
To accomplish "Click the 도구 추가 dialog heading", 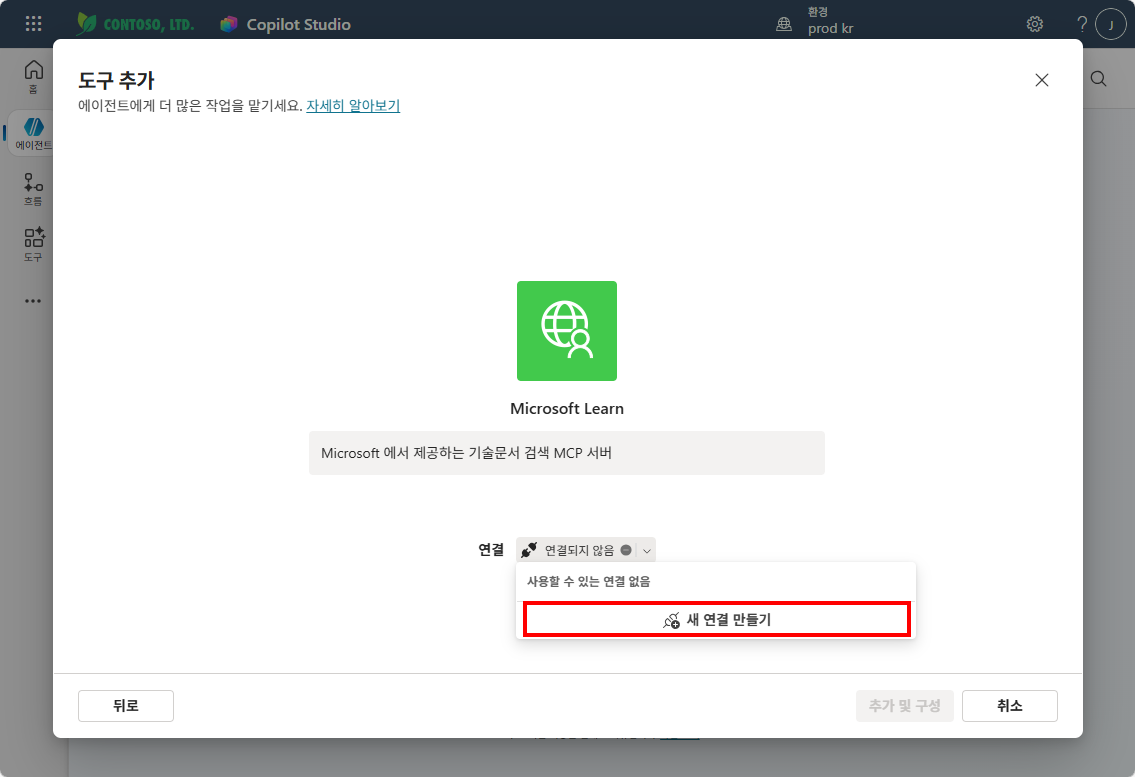I will (x=117, y=80).
